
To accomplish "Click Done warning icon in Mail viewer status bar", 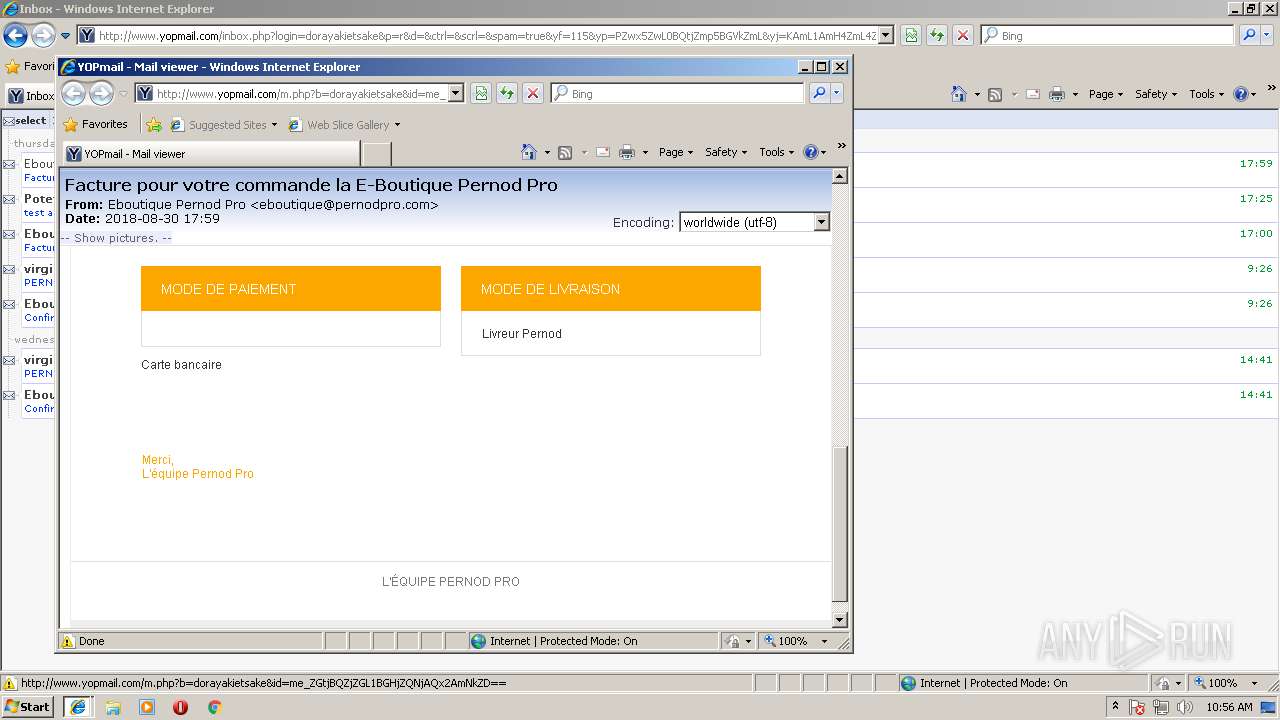I will click(x=68, y=641).
